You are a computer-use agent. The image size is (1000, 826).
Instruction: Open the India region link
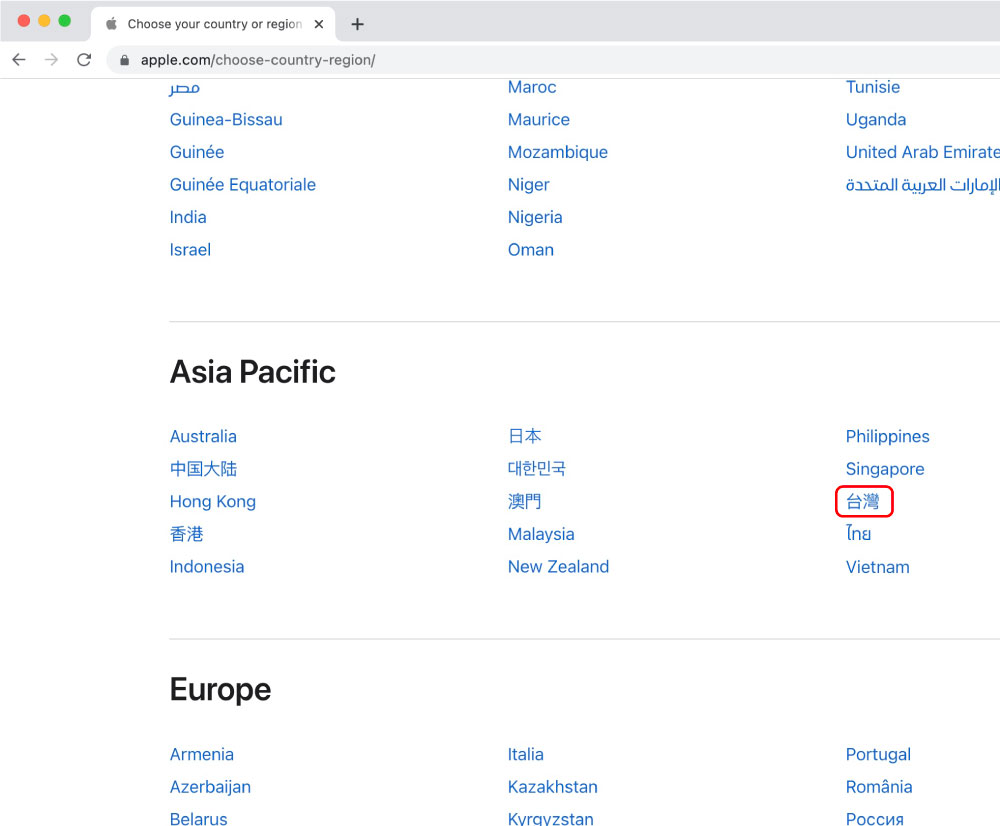pyautogui.click(x=188, y=218)
